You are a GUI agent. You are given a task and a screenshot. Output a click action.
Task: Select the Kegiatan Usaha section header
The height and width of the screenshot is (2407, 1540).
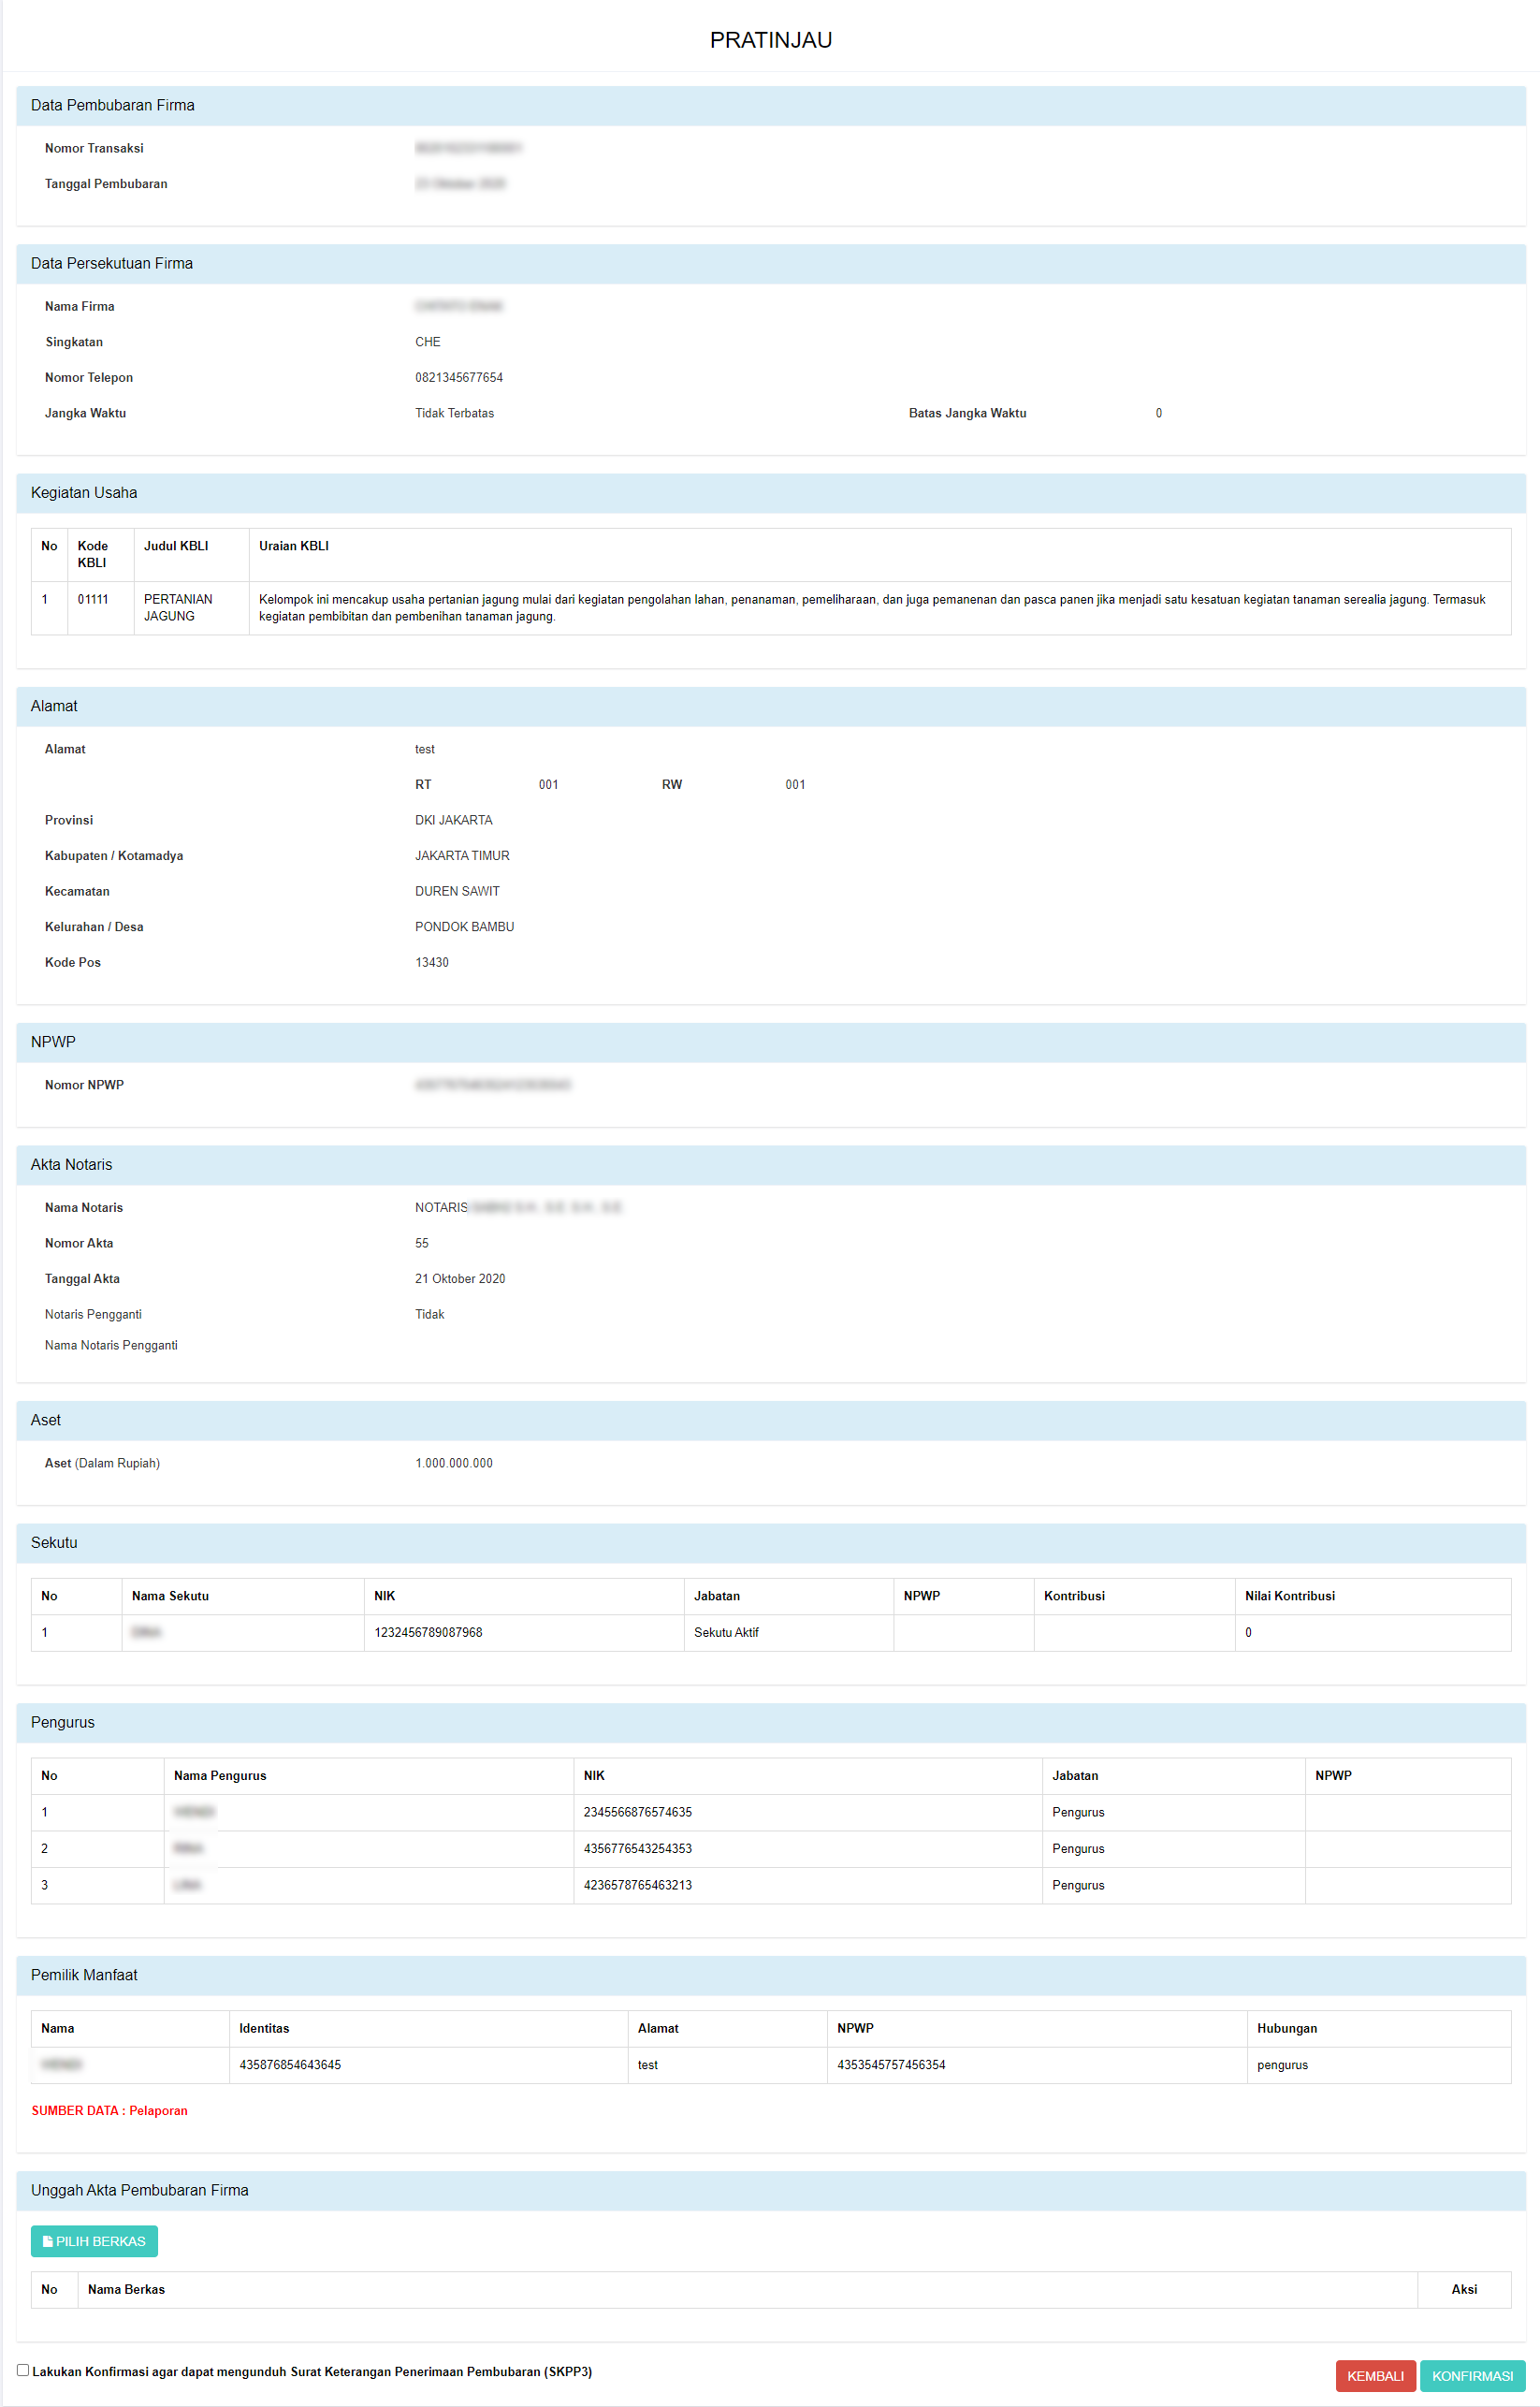[84, 492]
